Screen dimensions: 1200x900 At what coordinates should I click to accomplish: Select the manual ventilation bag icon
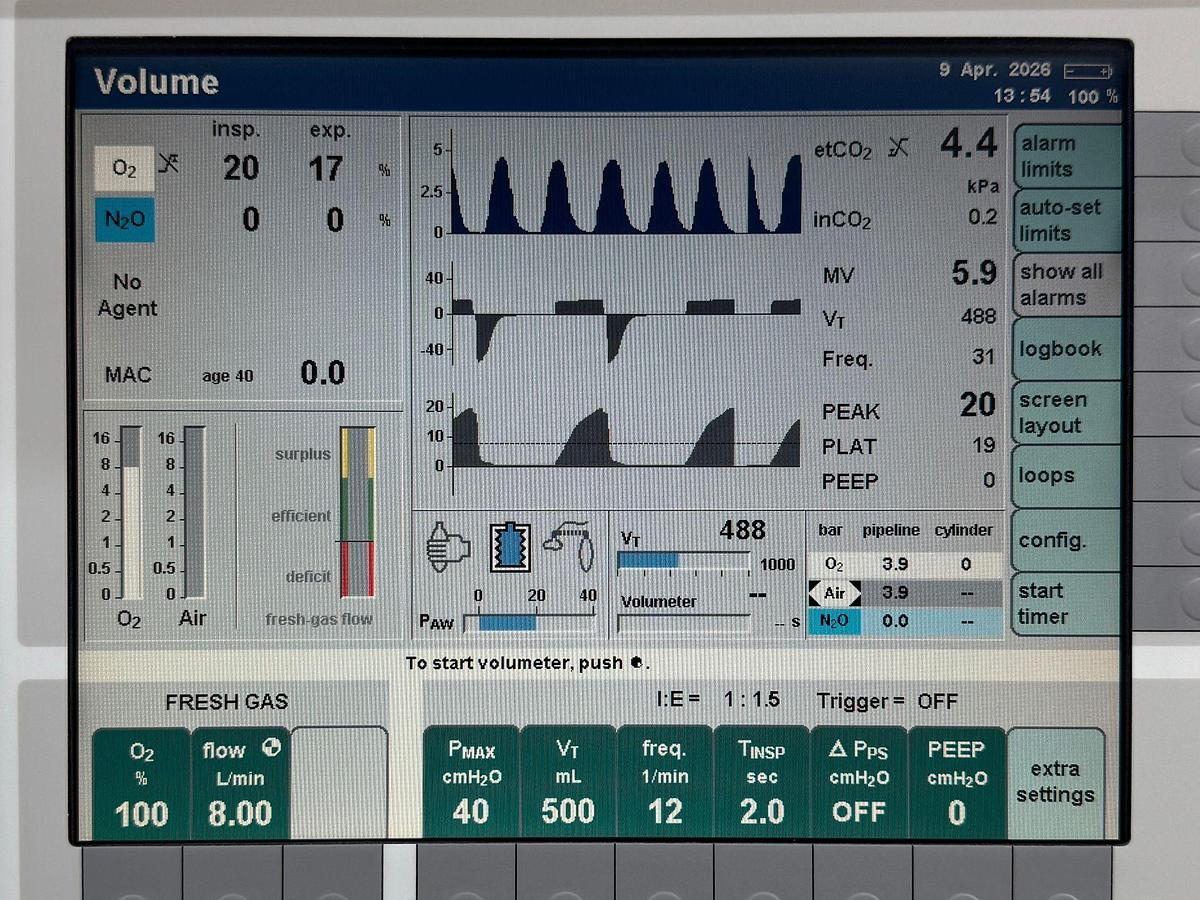(x=448, y=547)
